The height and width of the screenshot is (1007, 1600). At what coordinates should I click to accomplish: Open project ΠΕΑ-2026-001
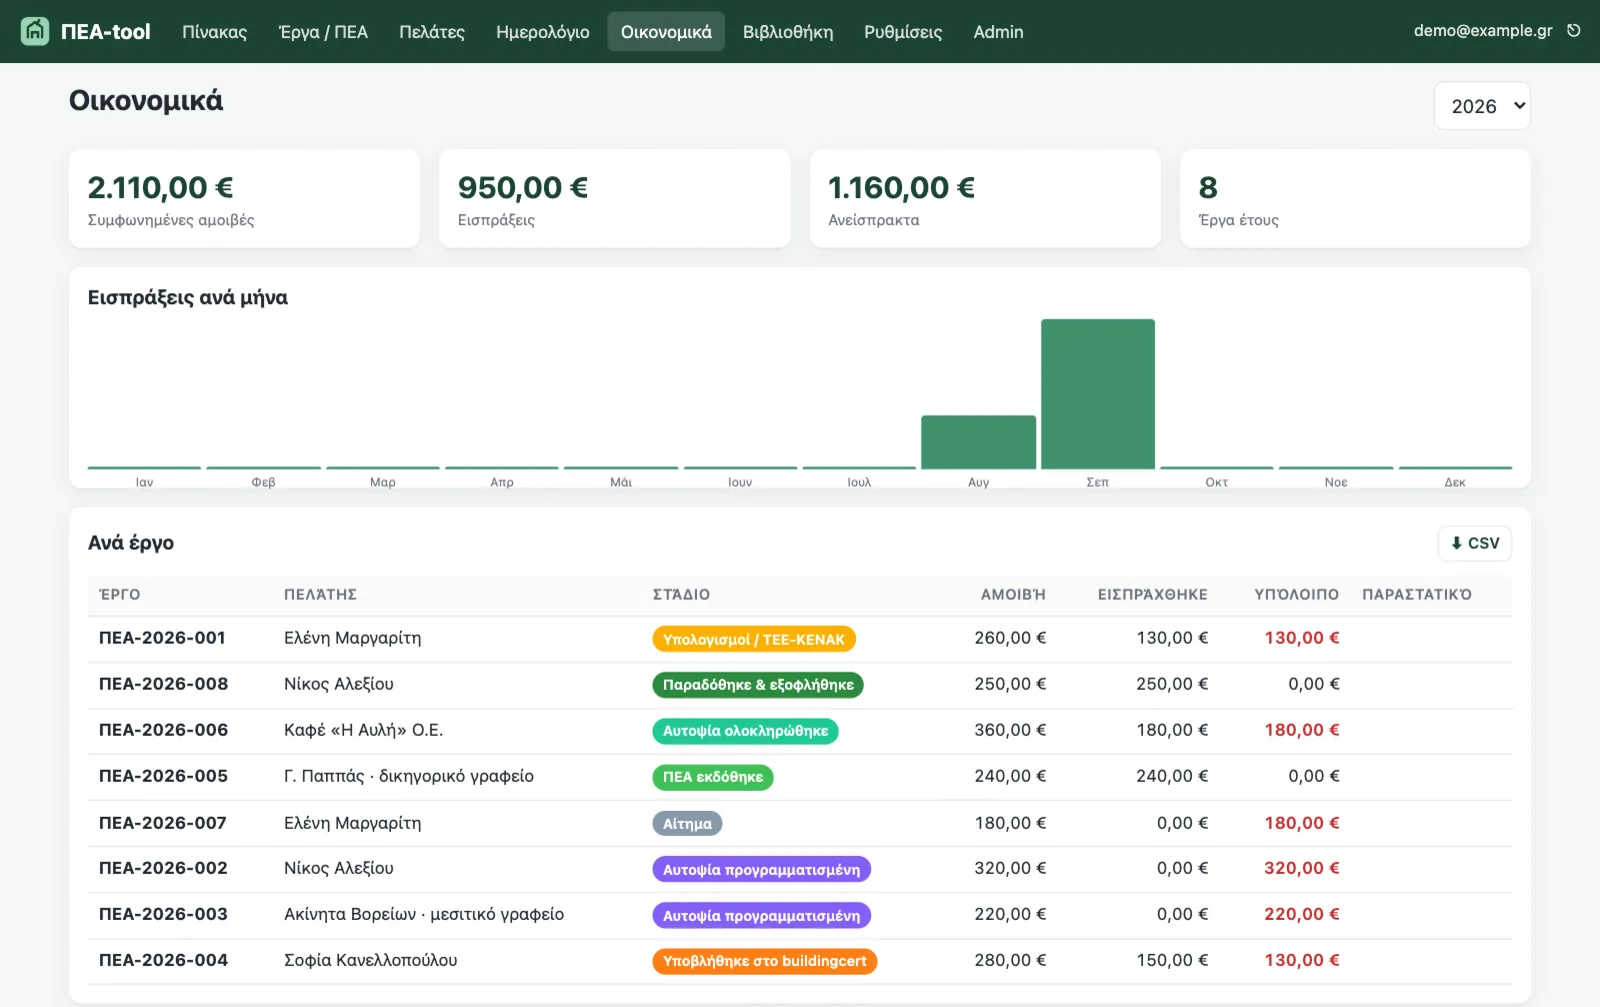pos(162,638)
